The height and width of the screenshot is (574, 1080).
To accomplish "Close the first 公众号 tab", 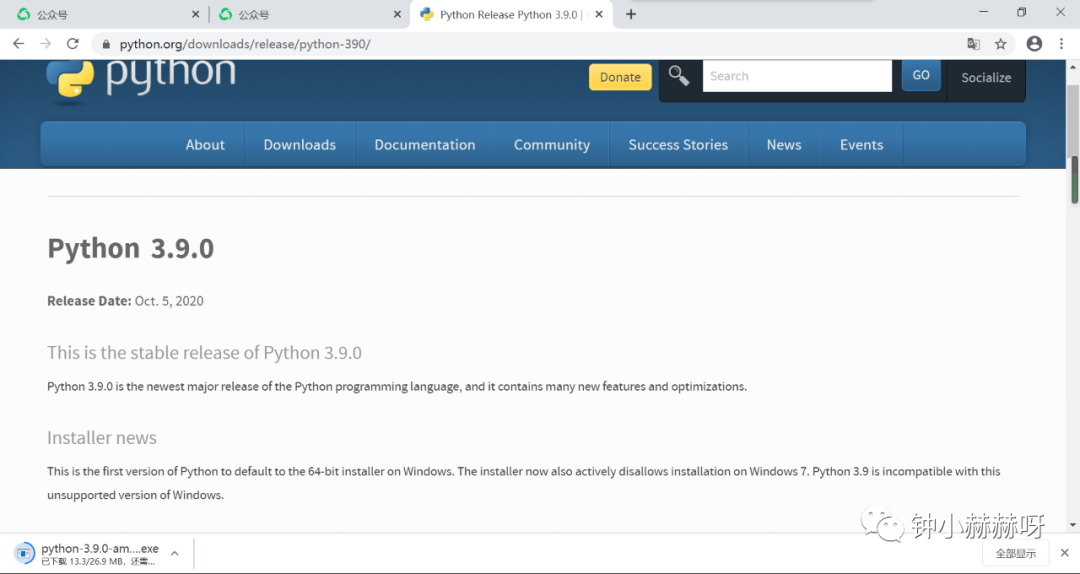I will (196, 14).
